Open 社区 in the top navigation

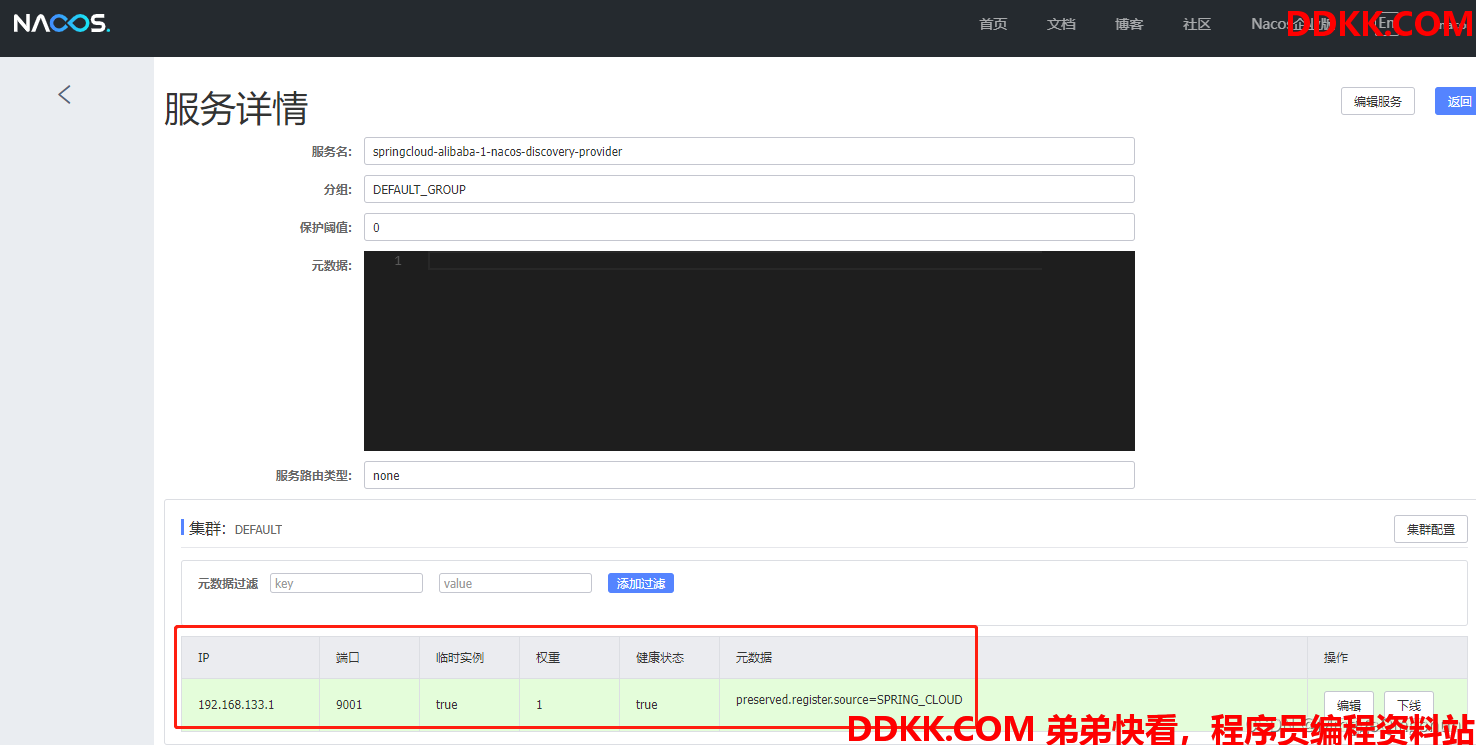1197,24
